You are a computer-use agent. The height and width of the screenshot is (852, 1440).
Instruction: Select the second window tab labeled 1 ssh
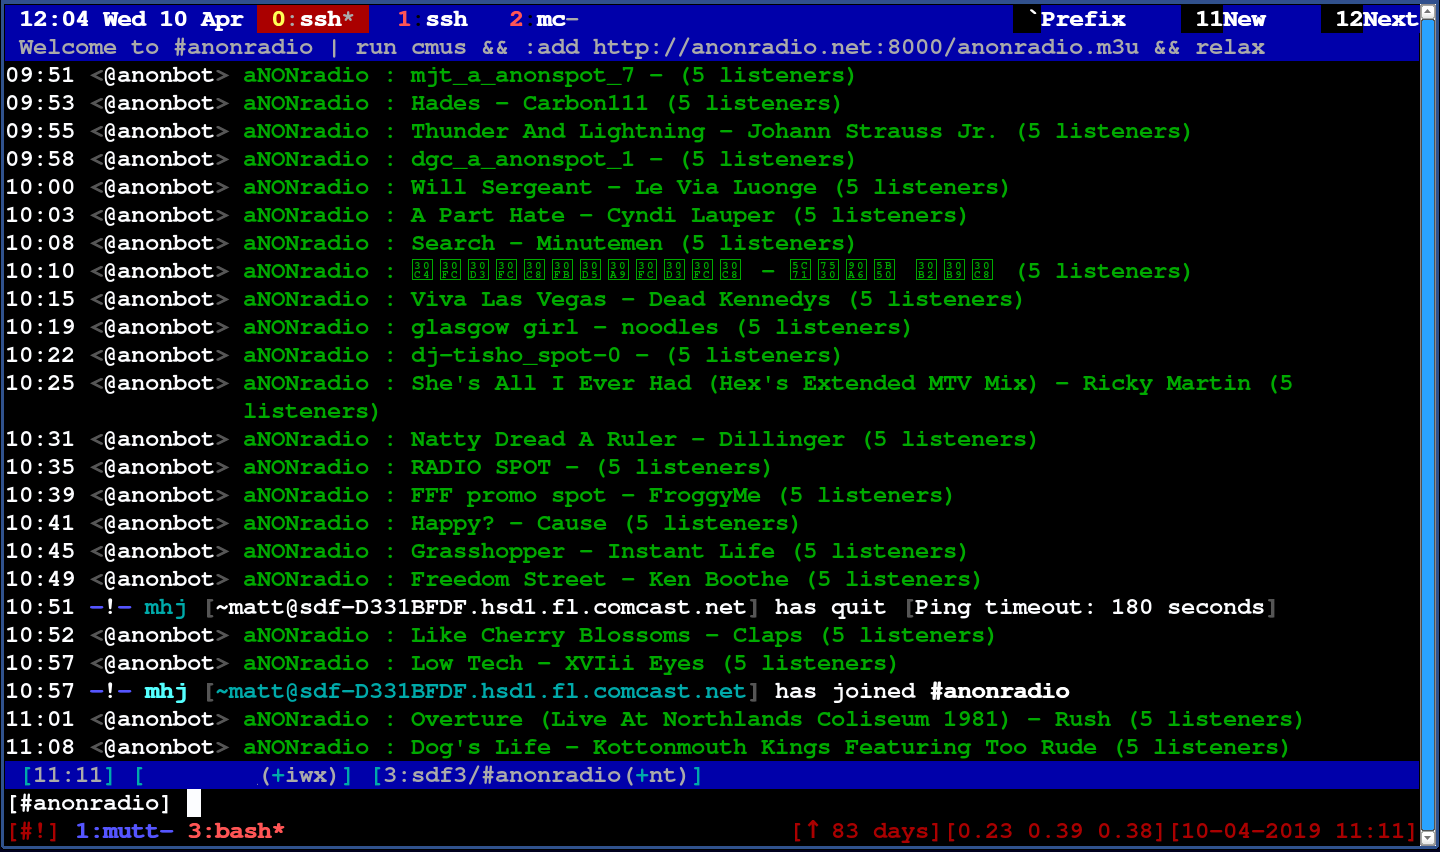[x=432, y=19]
